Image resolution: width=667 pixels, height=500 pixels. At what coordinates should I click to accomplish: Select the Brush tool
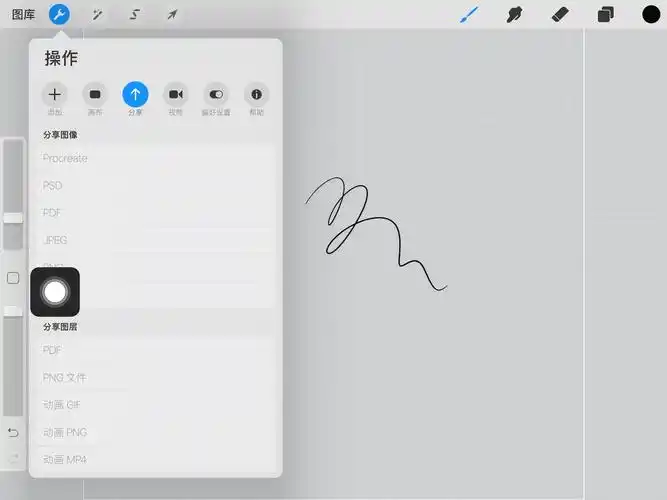[468, 15]
